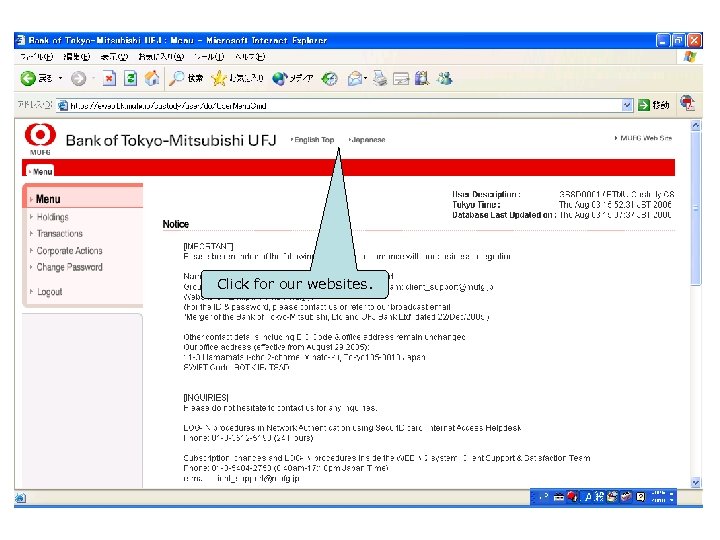Open History with the clock icon
720x540 pixels.
tap(329, 79)
